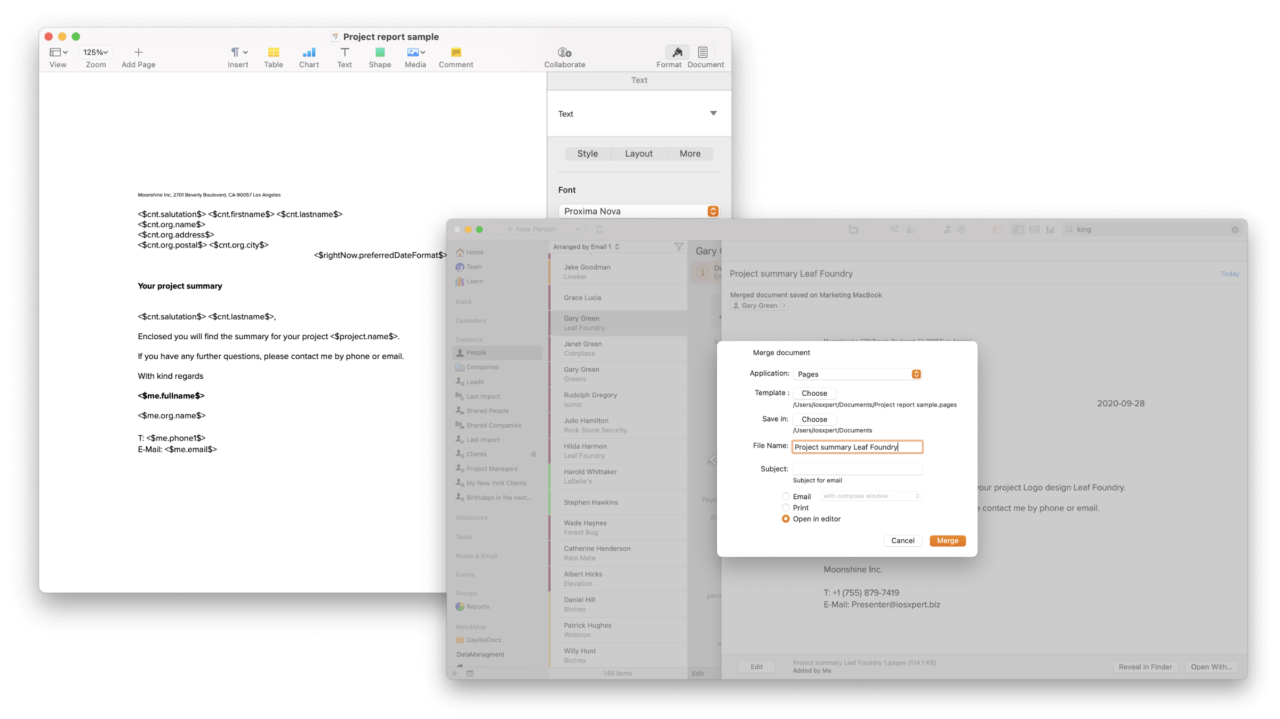Viewport: 1280px width, 719px height.
Task: Click inside the File Name field
Action: [856, 446]
